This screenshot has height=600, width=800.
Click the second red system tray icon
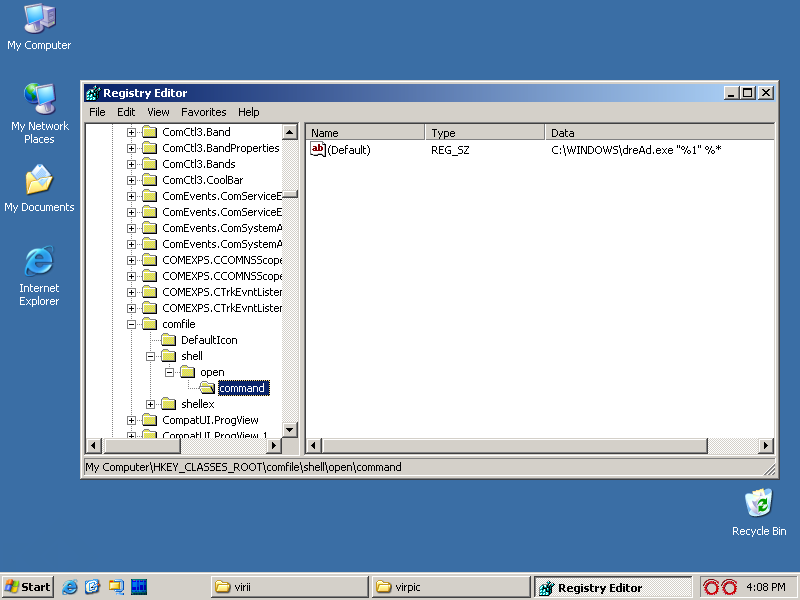pyautogui.click(x=729, y=587)
